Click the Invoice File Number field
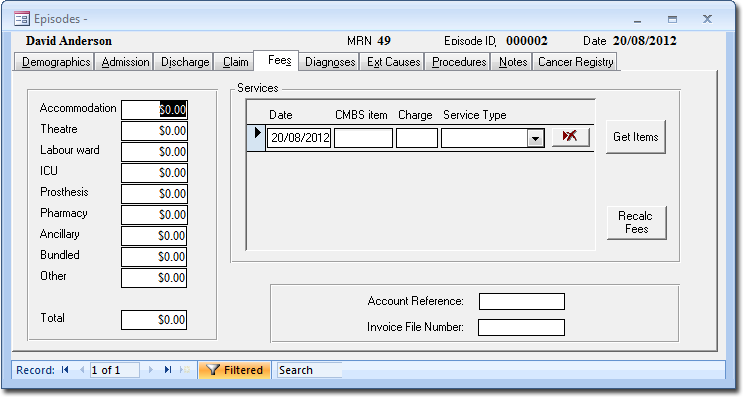The width and height of the screenshot is (743, 397). pos(521,327)
